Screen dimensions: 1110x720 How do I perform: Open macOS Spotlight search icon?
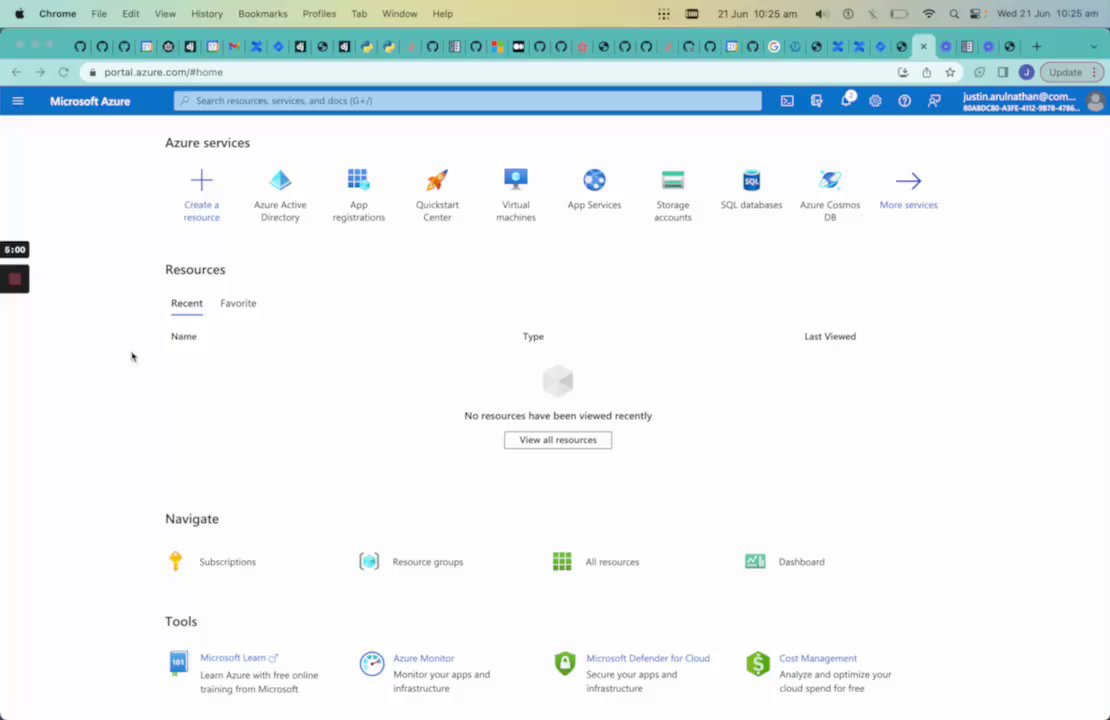coord(954,13)
